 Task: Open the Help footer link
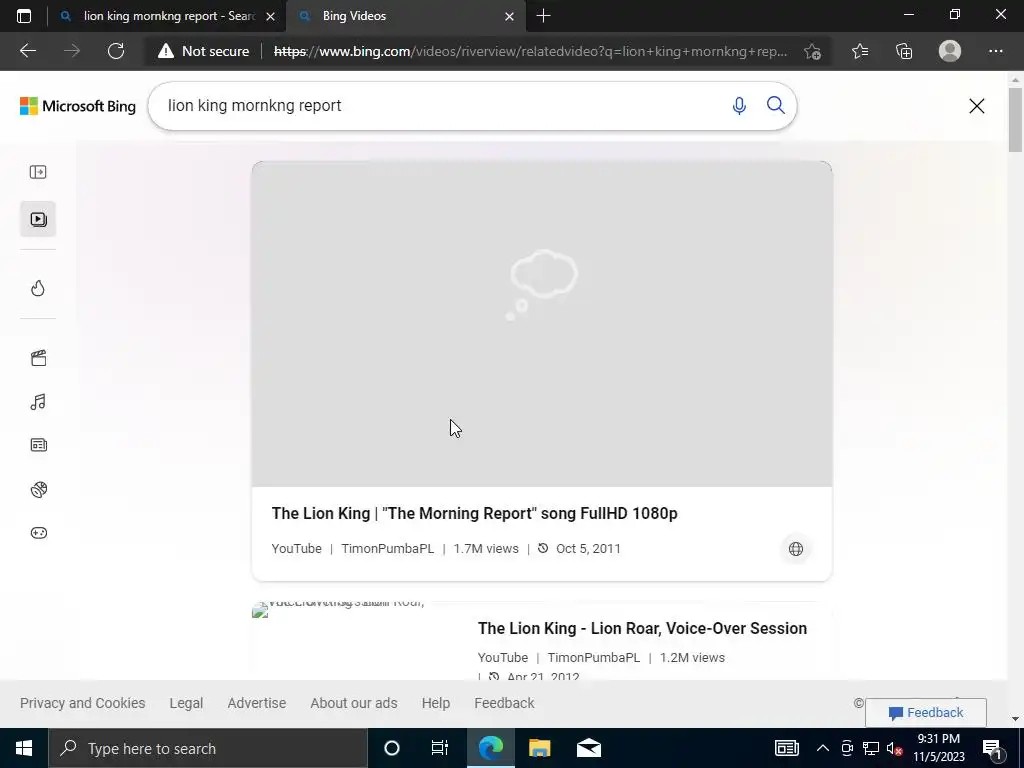point(436,703)
